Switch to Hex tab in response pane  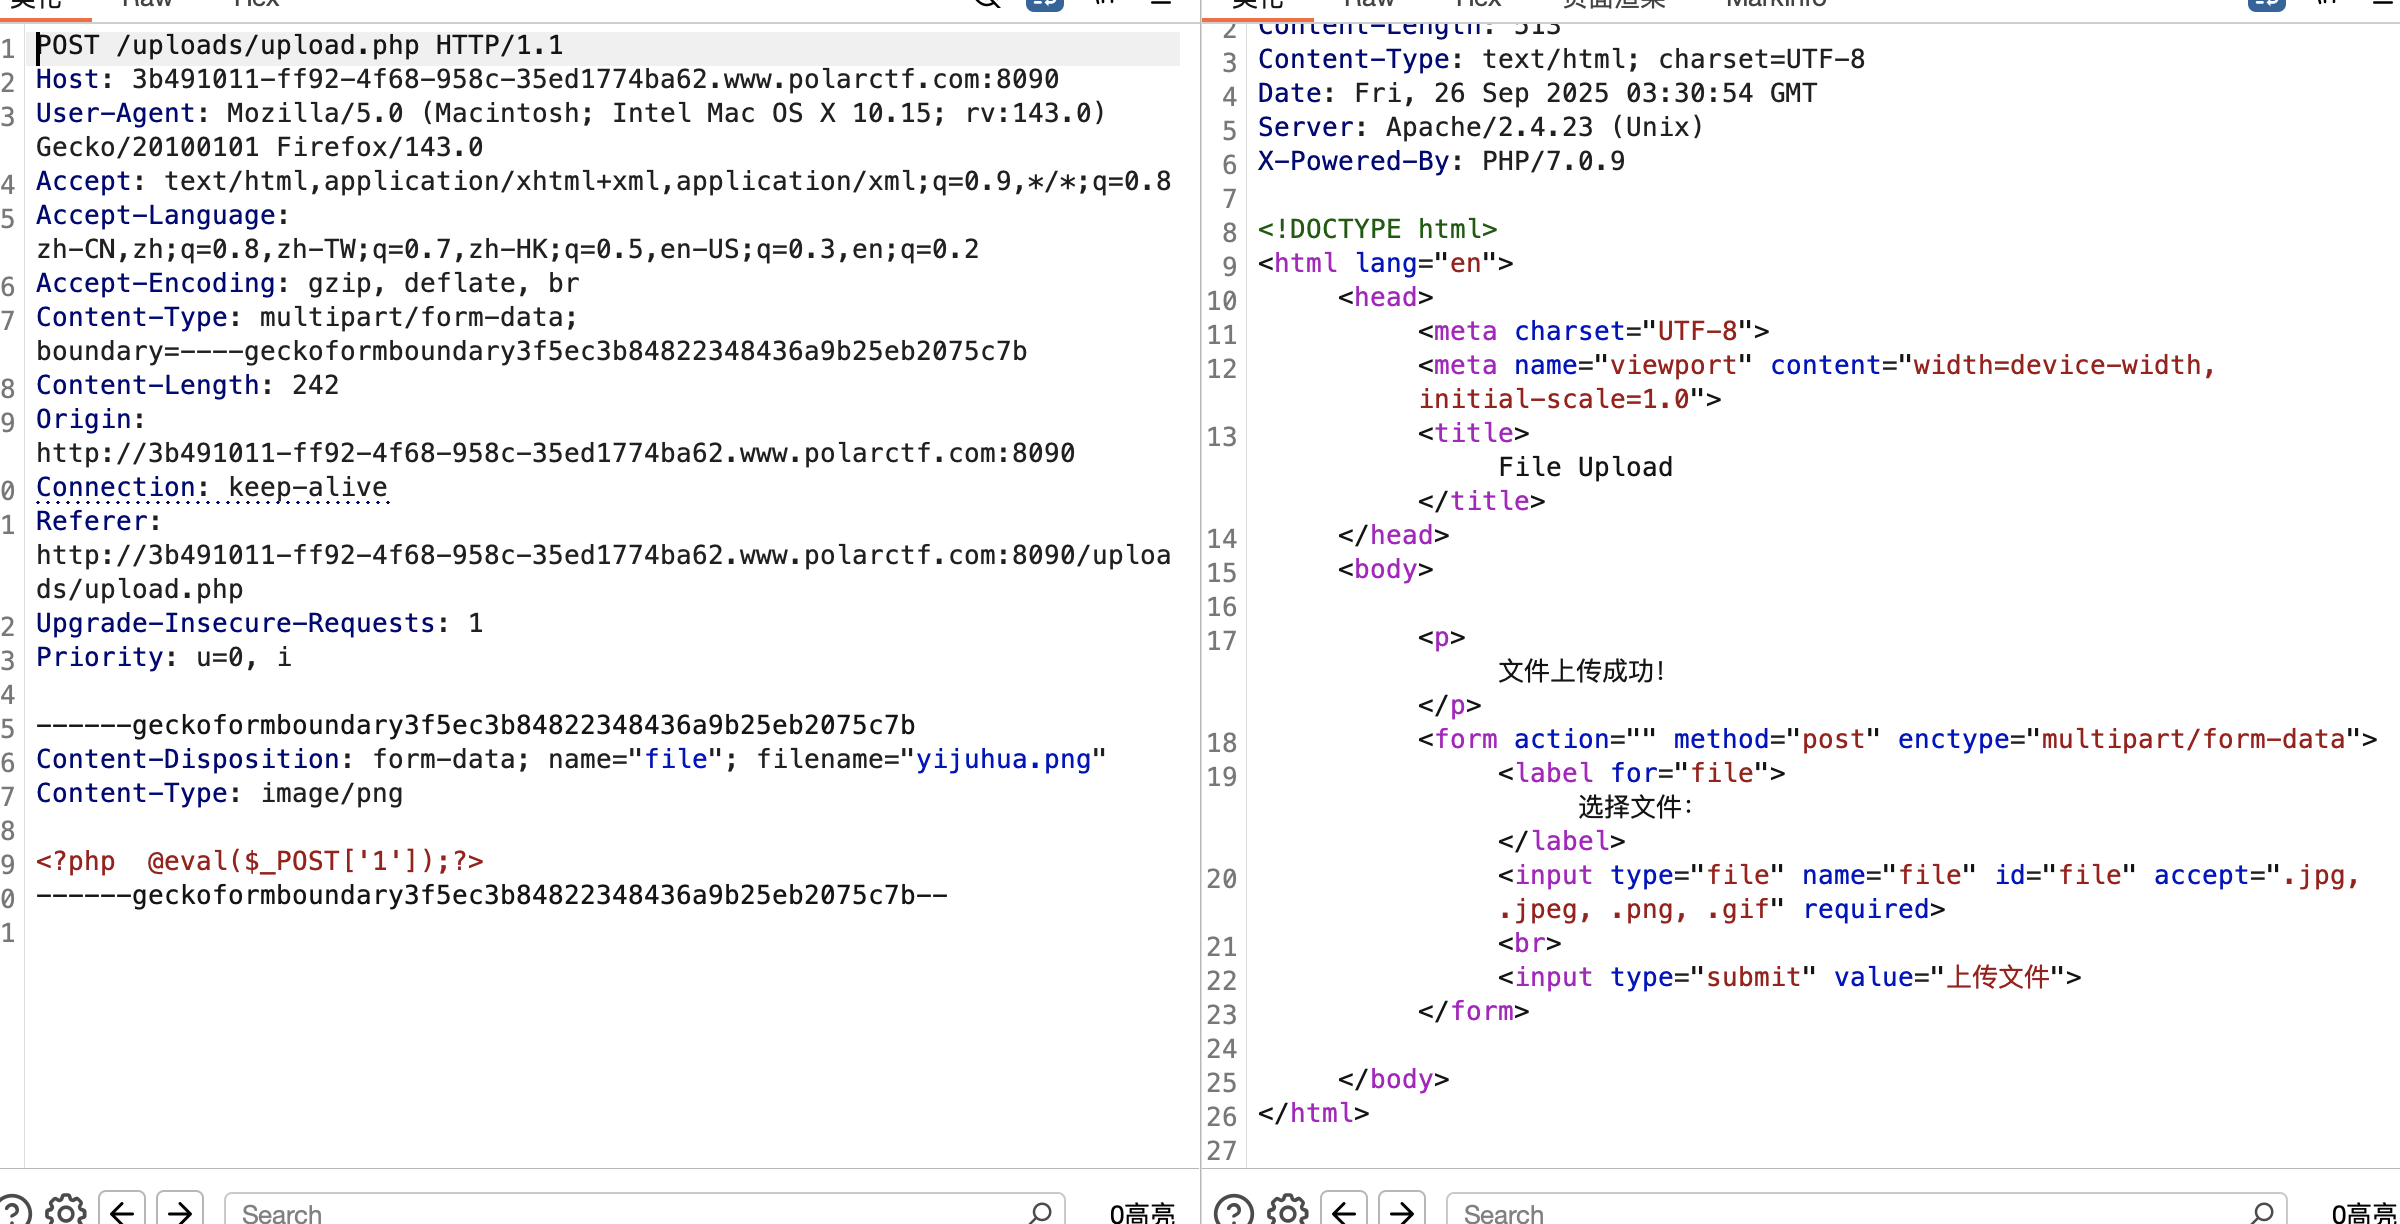pyautogui.click(x=1478, y=4)
